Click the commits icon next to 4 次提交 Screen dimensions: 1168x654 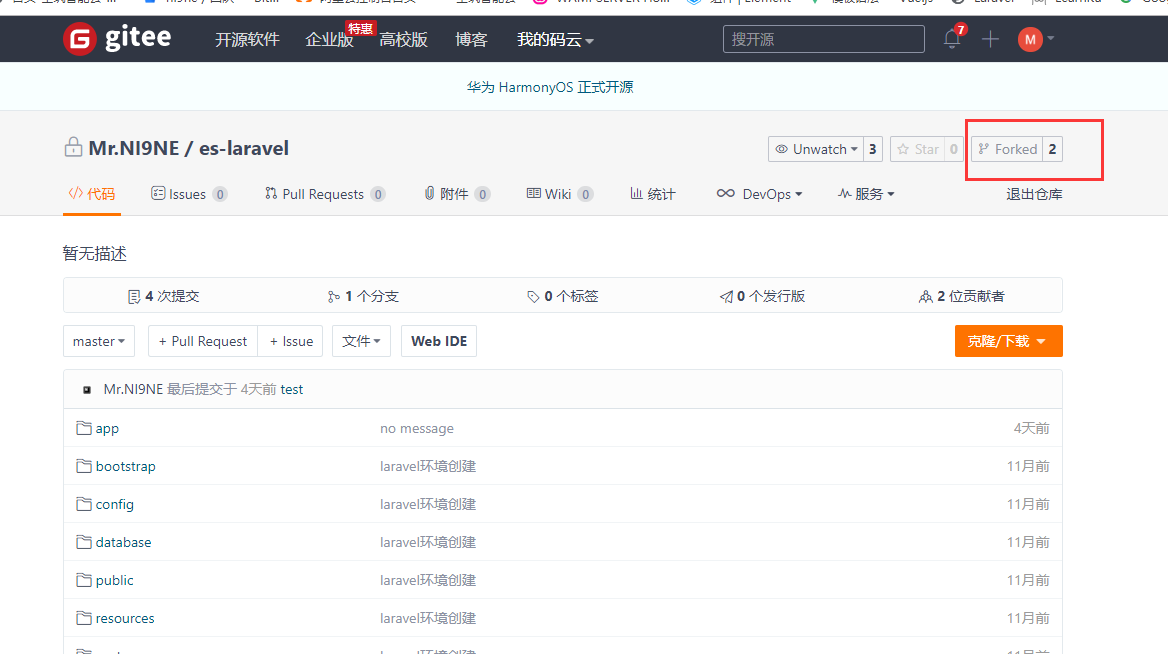134,296
